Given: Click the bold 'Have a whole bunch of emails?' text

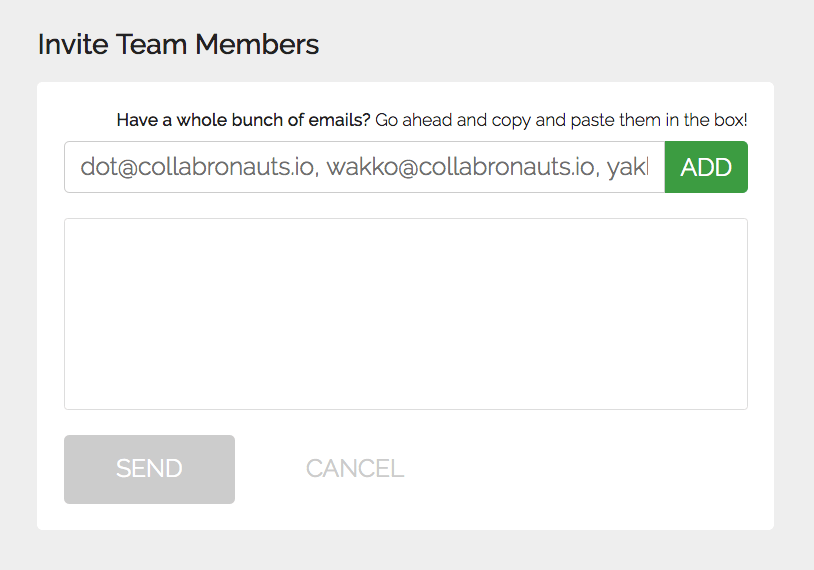Looking at the screenshot, I should [243, 120].
